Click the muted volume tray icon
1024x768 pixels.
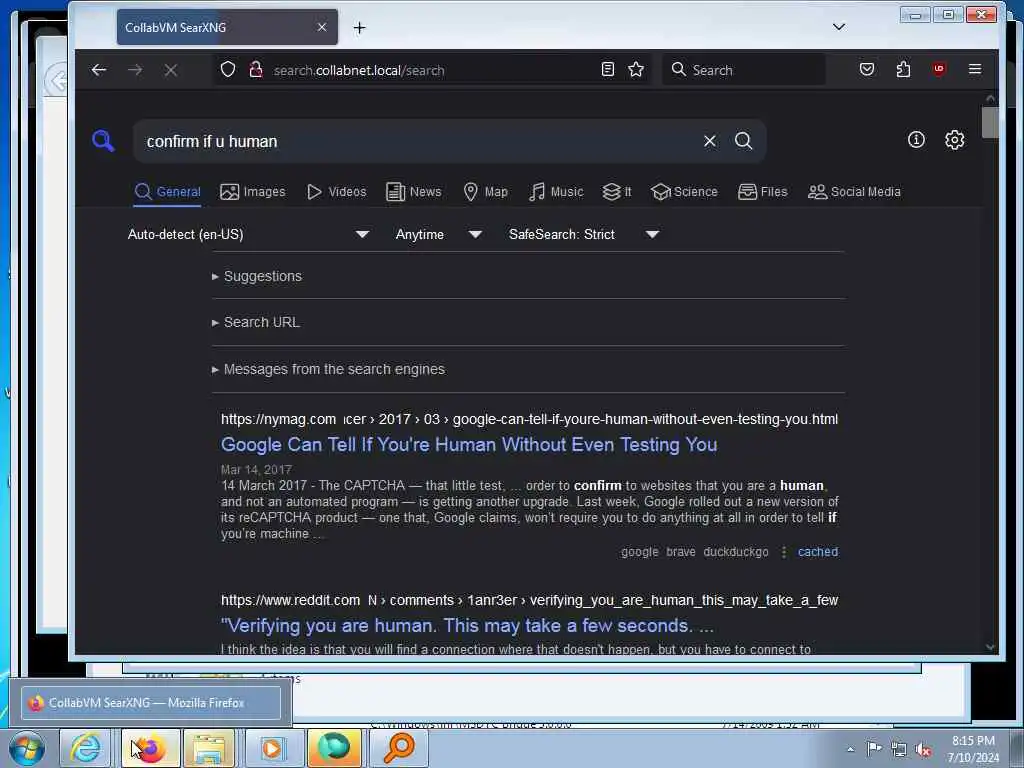923,750
